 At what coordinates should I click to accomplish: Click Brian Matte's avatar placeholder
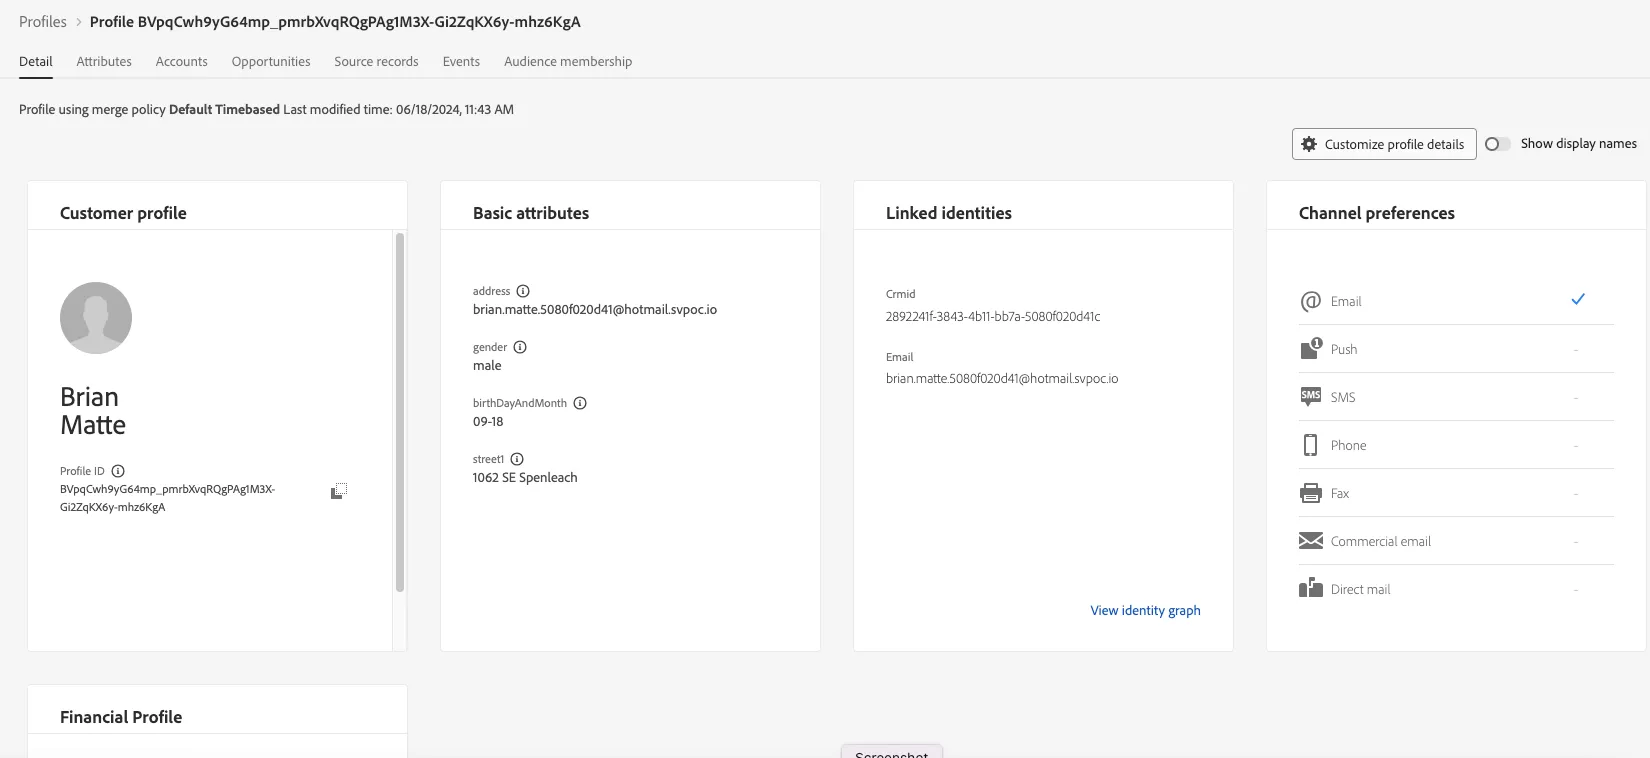click(x=96, y=318)
